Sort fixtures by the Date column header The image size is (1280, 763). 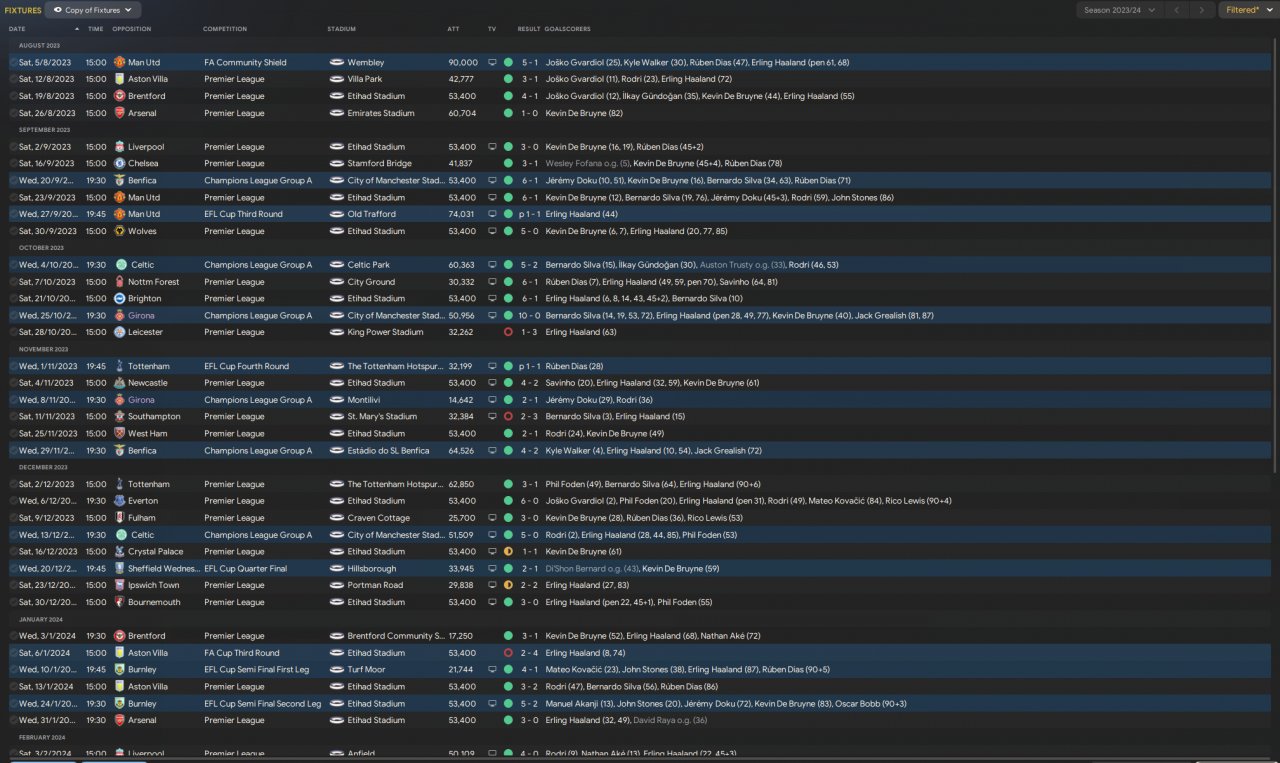tap(17, 29)
